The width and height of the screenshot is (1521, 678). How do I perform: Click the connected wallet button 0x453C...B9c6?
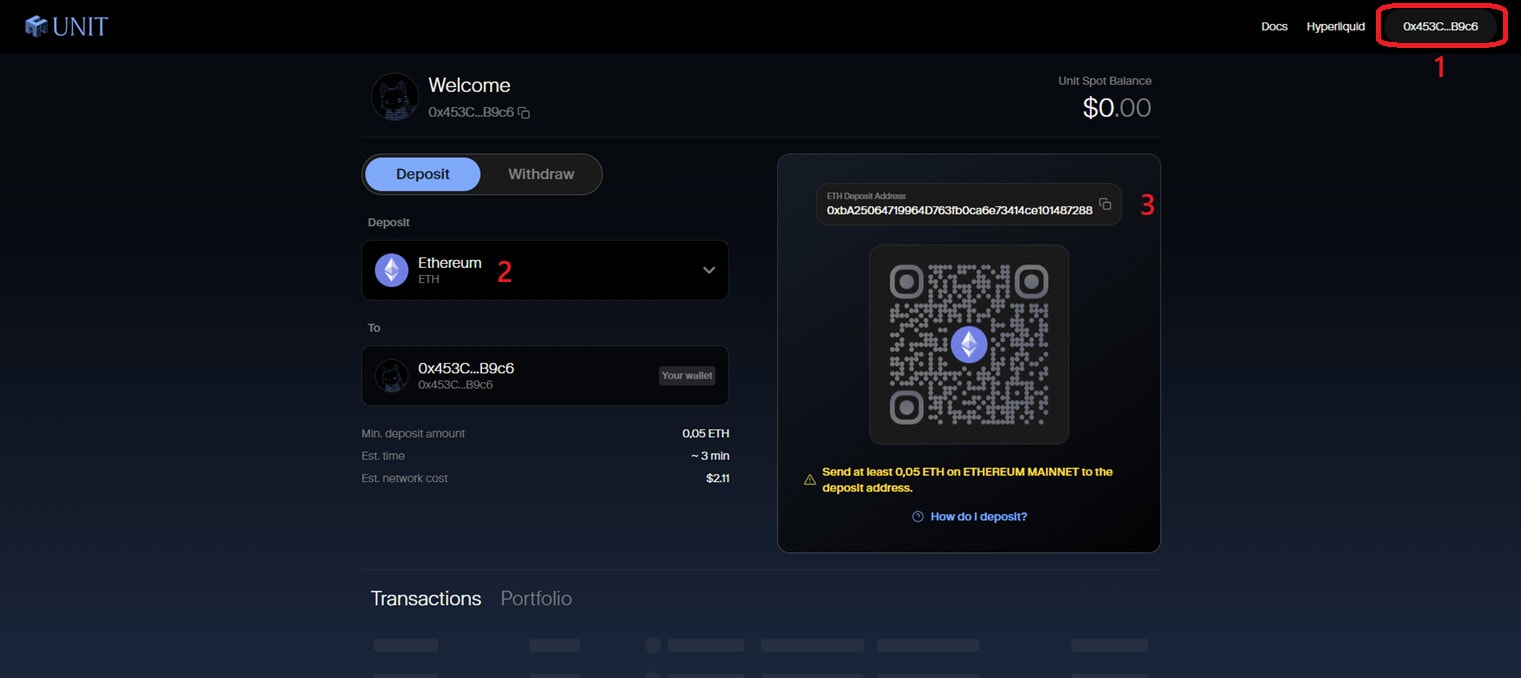pyautogui.click(x=1440, y=26)
